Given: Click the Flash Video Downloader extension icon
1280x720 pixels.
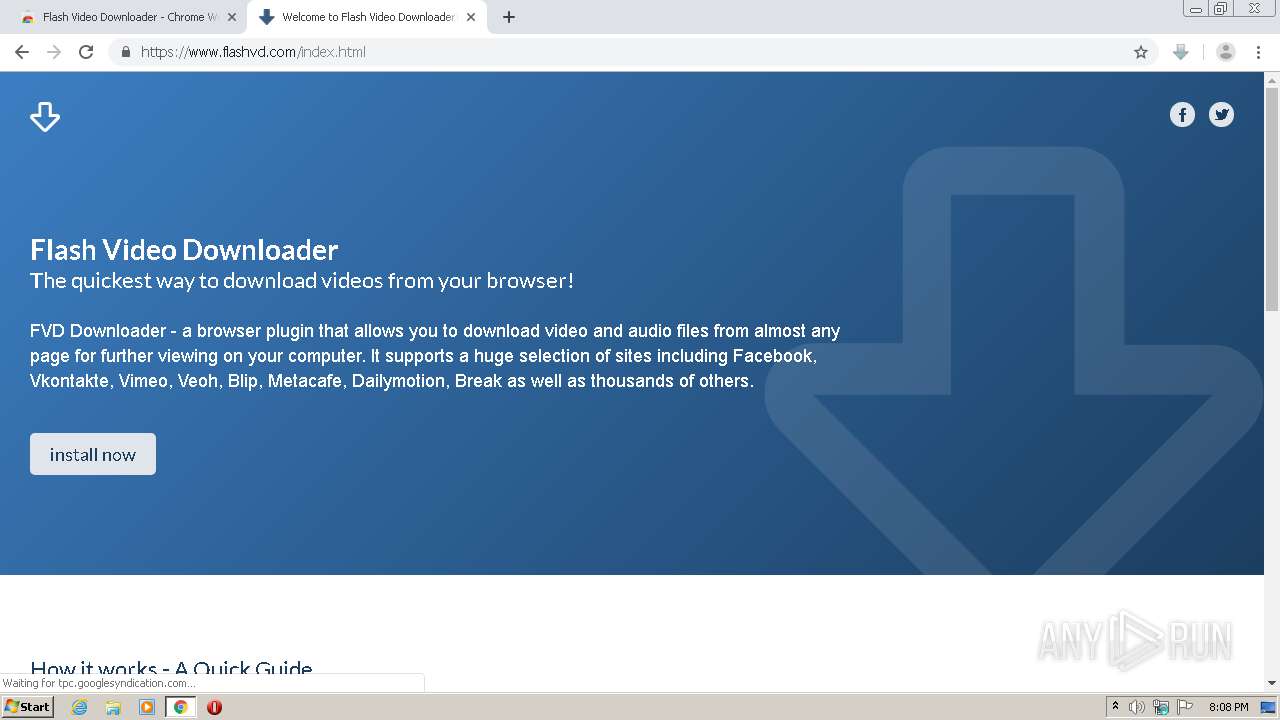Looking at the screenshot, I should coord(1181,52).
